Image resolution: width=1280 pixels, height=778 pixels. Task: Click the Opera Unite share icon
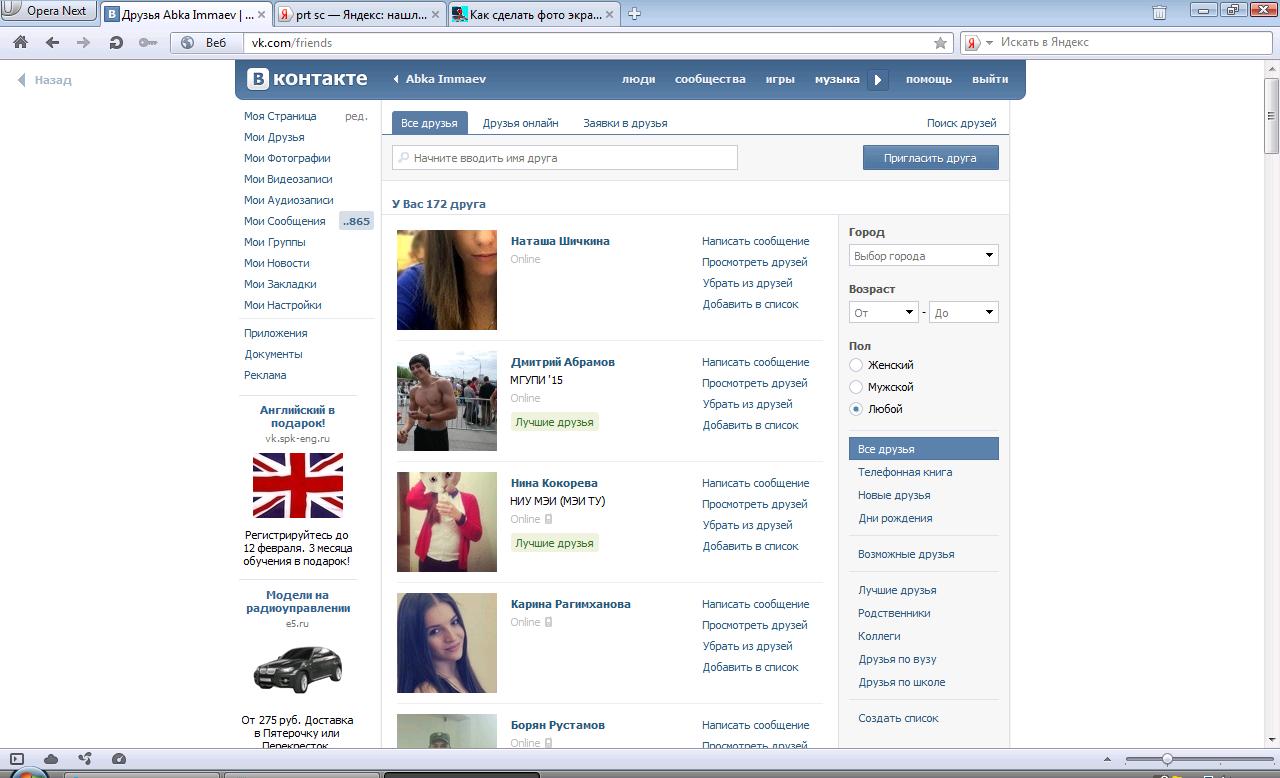[x=85, y=759]
